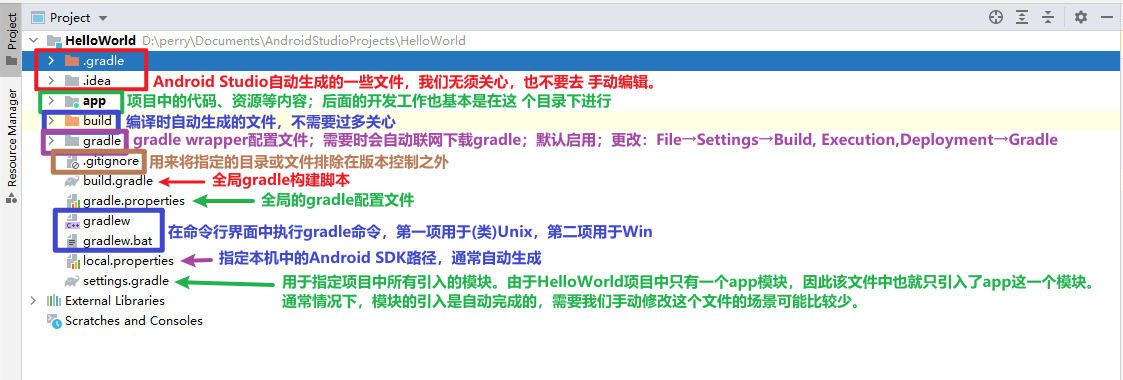Select 'Scratches and Consoles' label
Viewport: 1123px width, 380px height.
tap(134, 321)
